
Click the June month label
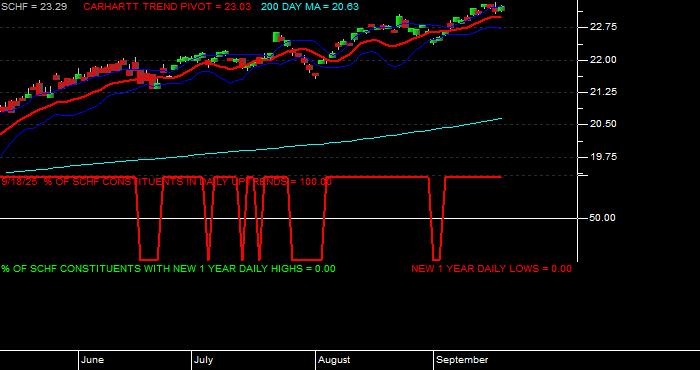pos(93,360)
